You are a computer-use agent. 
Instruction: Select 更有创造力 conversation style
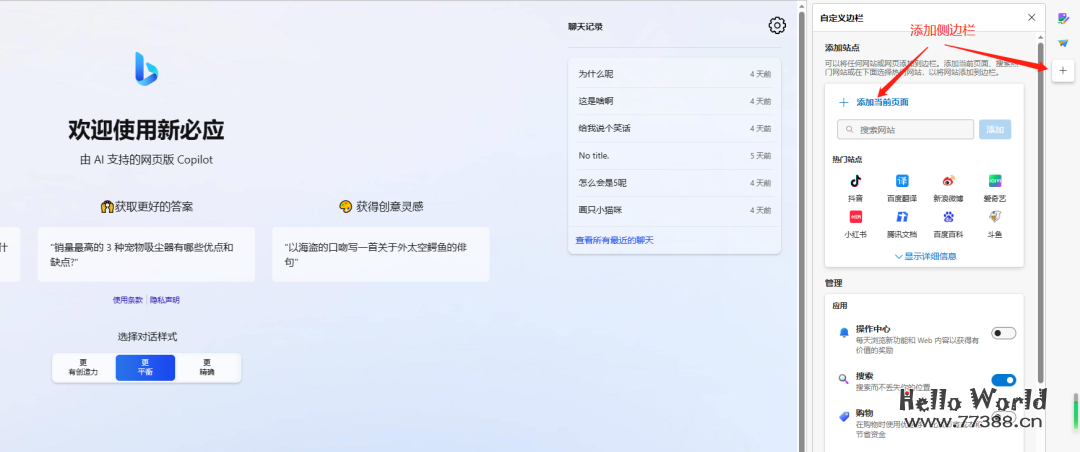(x=83, y=367)
